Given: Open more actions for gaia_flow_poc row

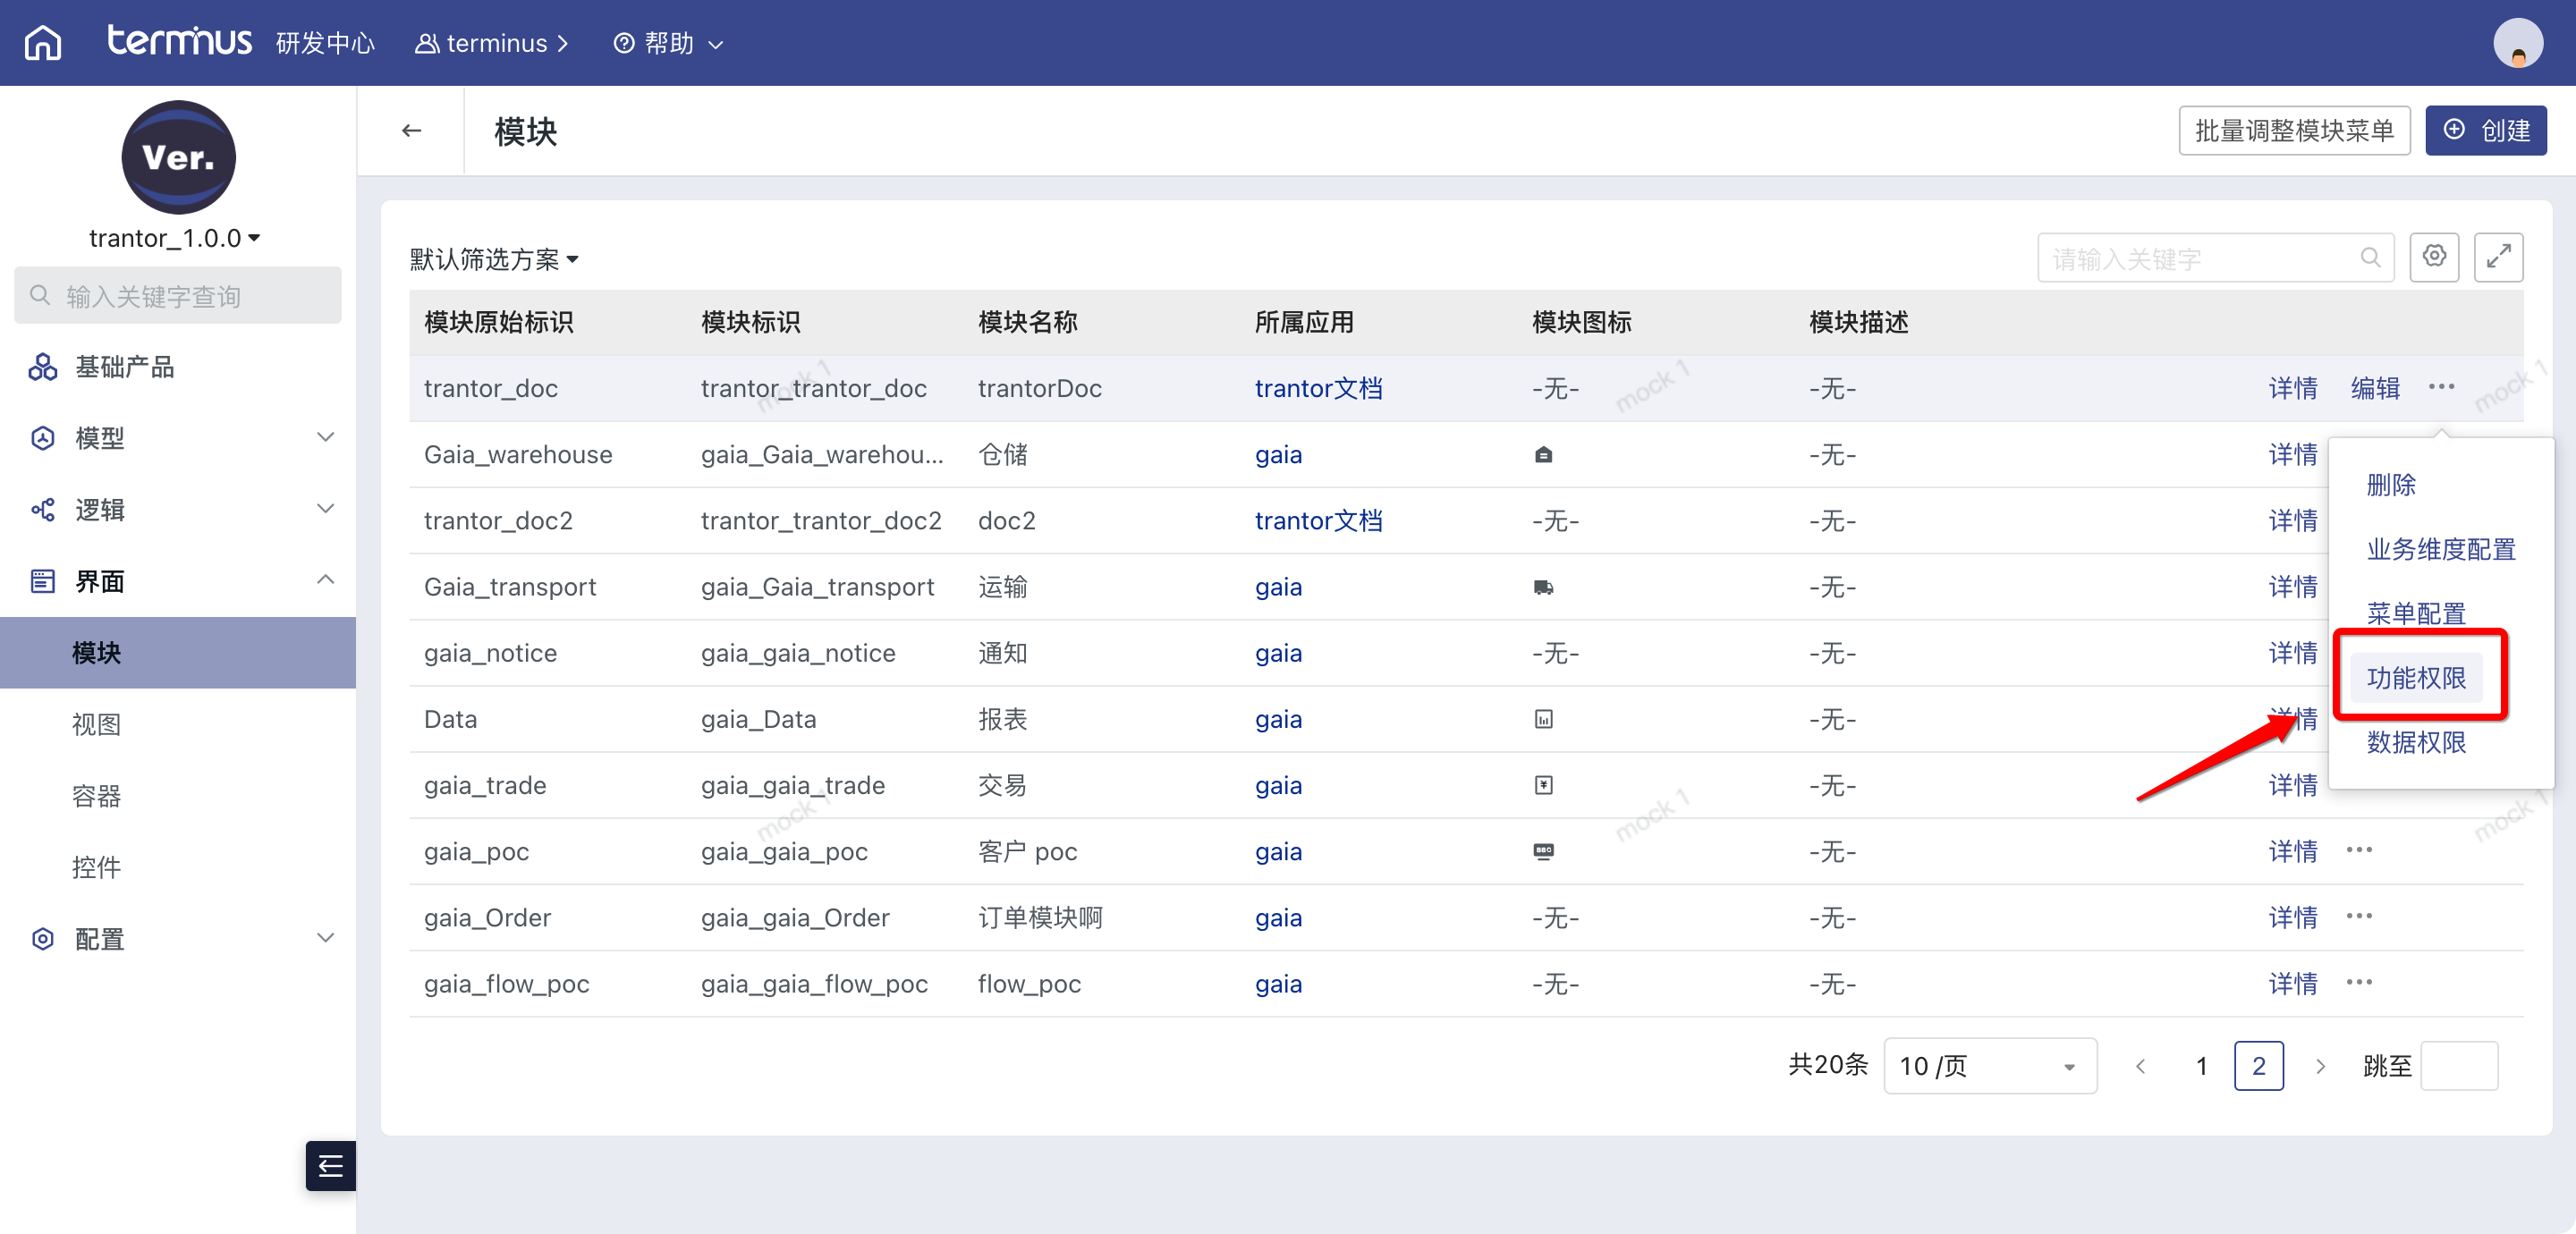Looking at the screenshot, I should coord(2359,982).
